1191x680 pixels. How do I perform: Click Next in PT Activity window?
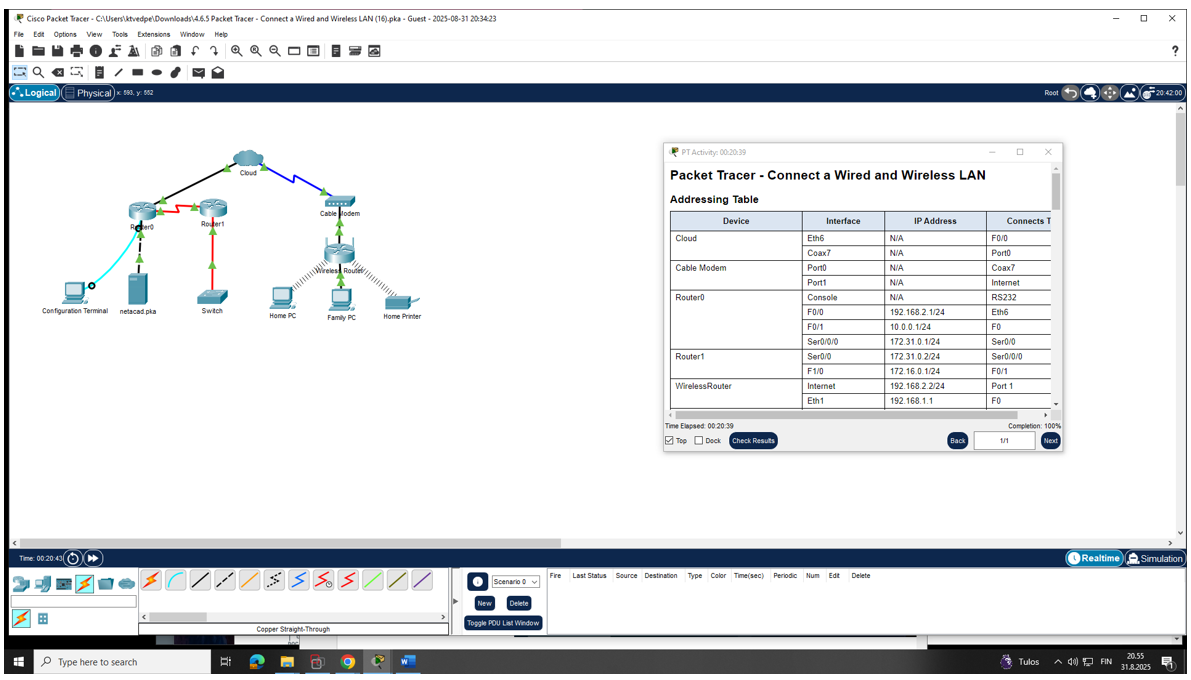[x=1050, y=441]
